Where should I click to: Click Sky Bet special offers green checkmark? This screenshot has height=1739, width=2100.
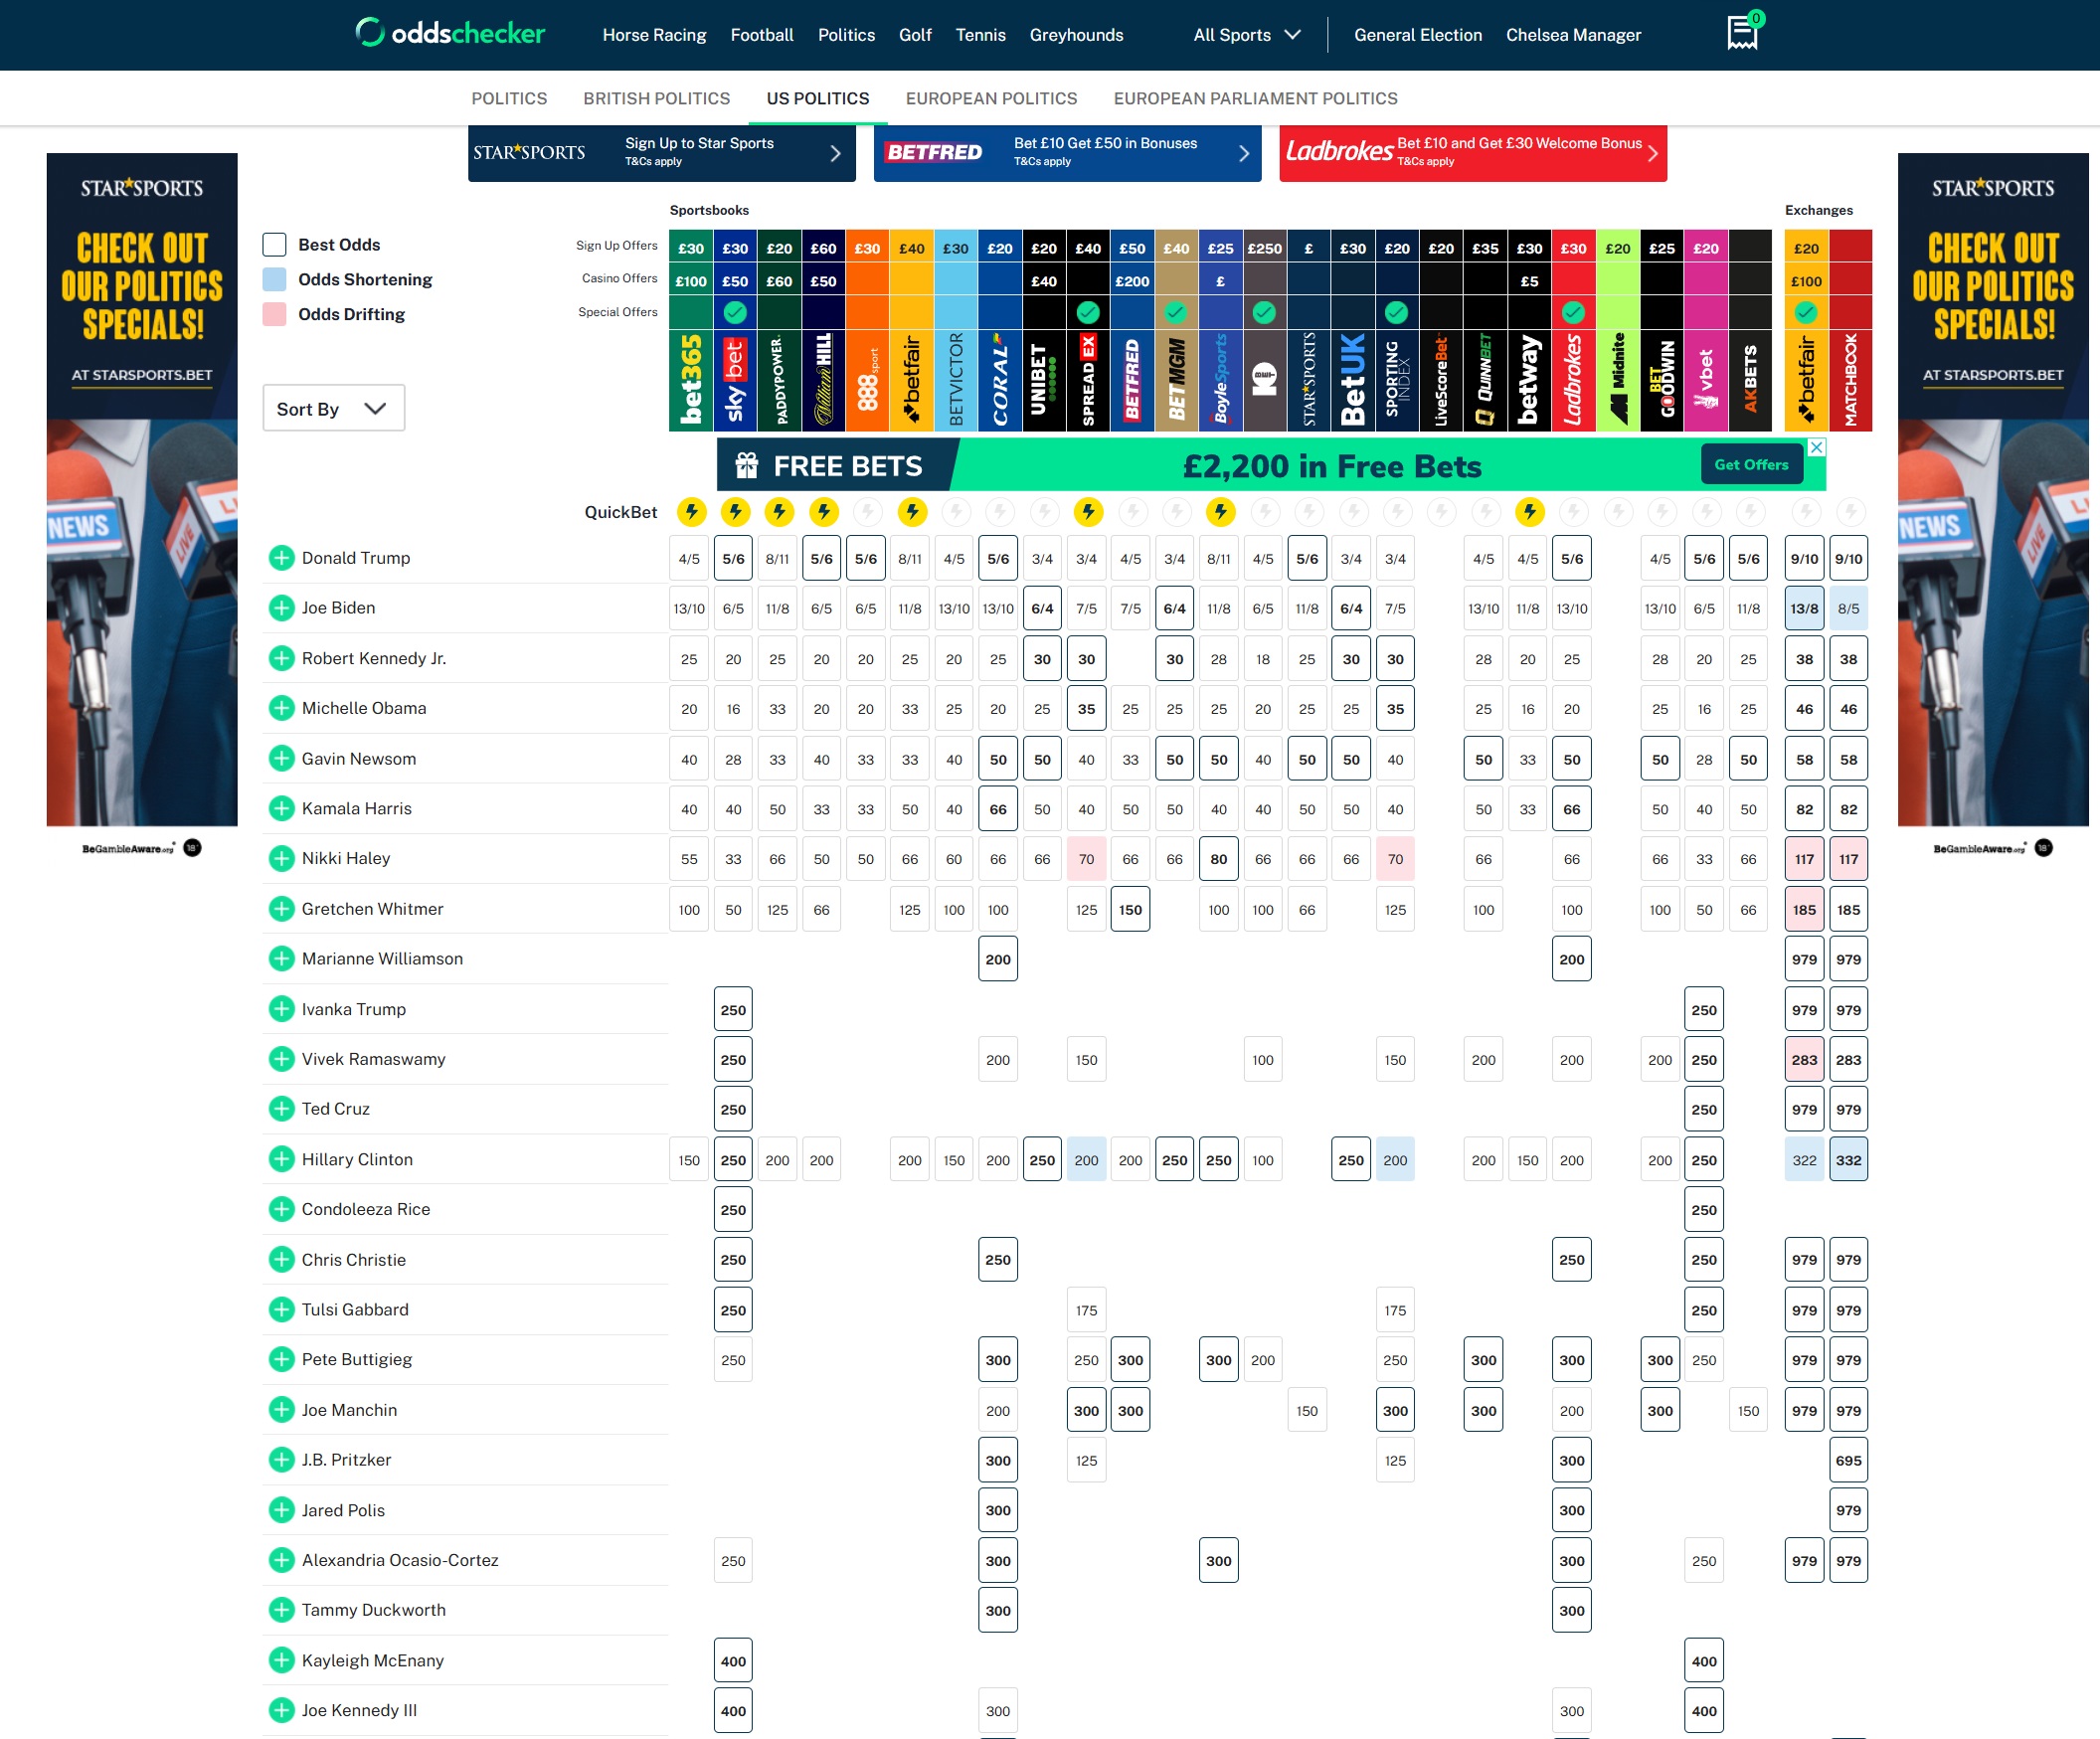pos(735,313)
